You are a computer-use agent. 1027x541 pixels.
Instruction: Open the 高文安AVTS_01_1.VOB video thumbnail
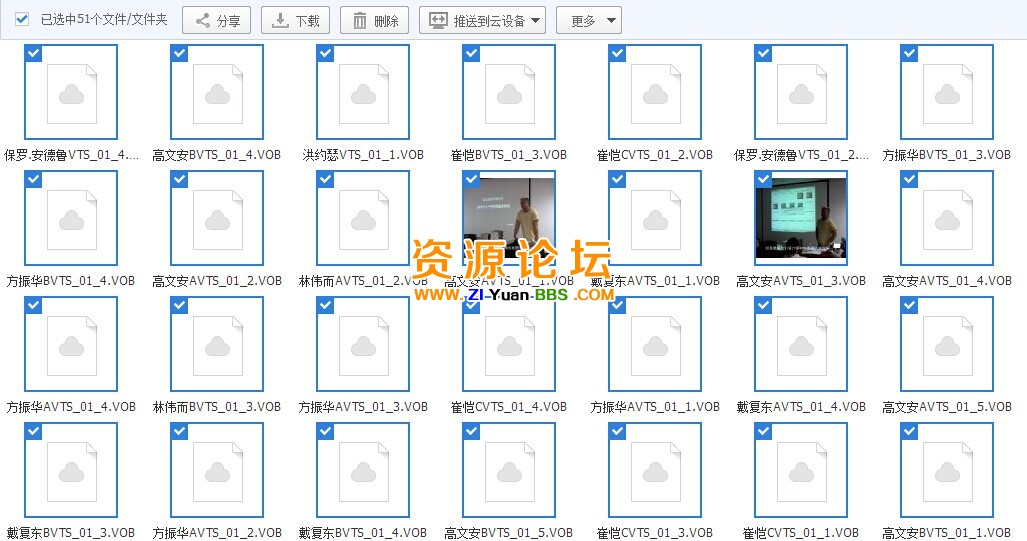click(509, 218)
